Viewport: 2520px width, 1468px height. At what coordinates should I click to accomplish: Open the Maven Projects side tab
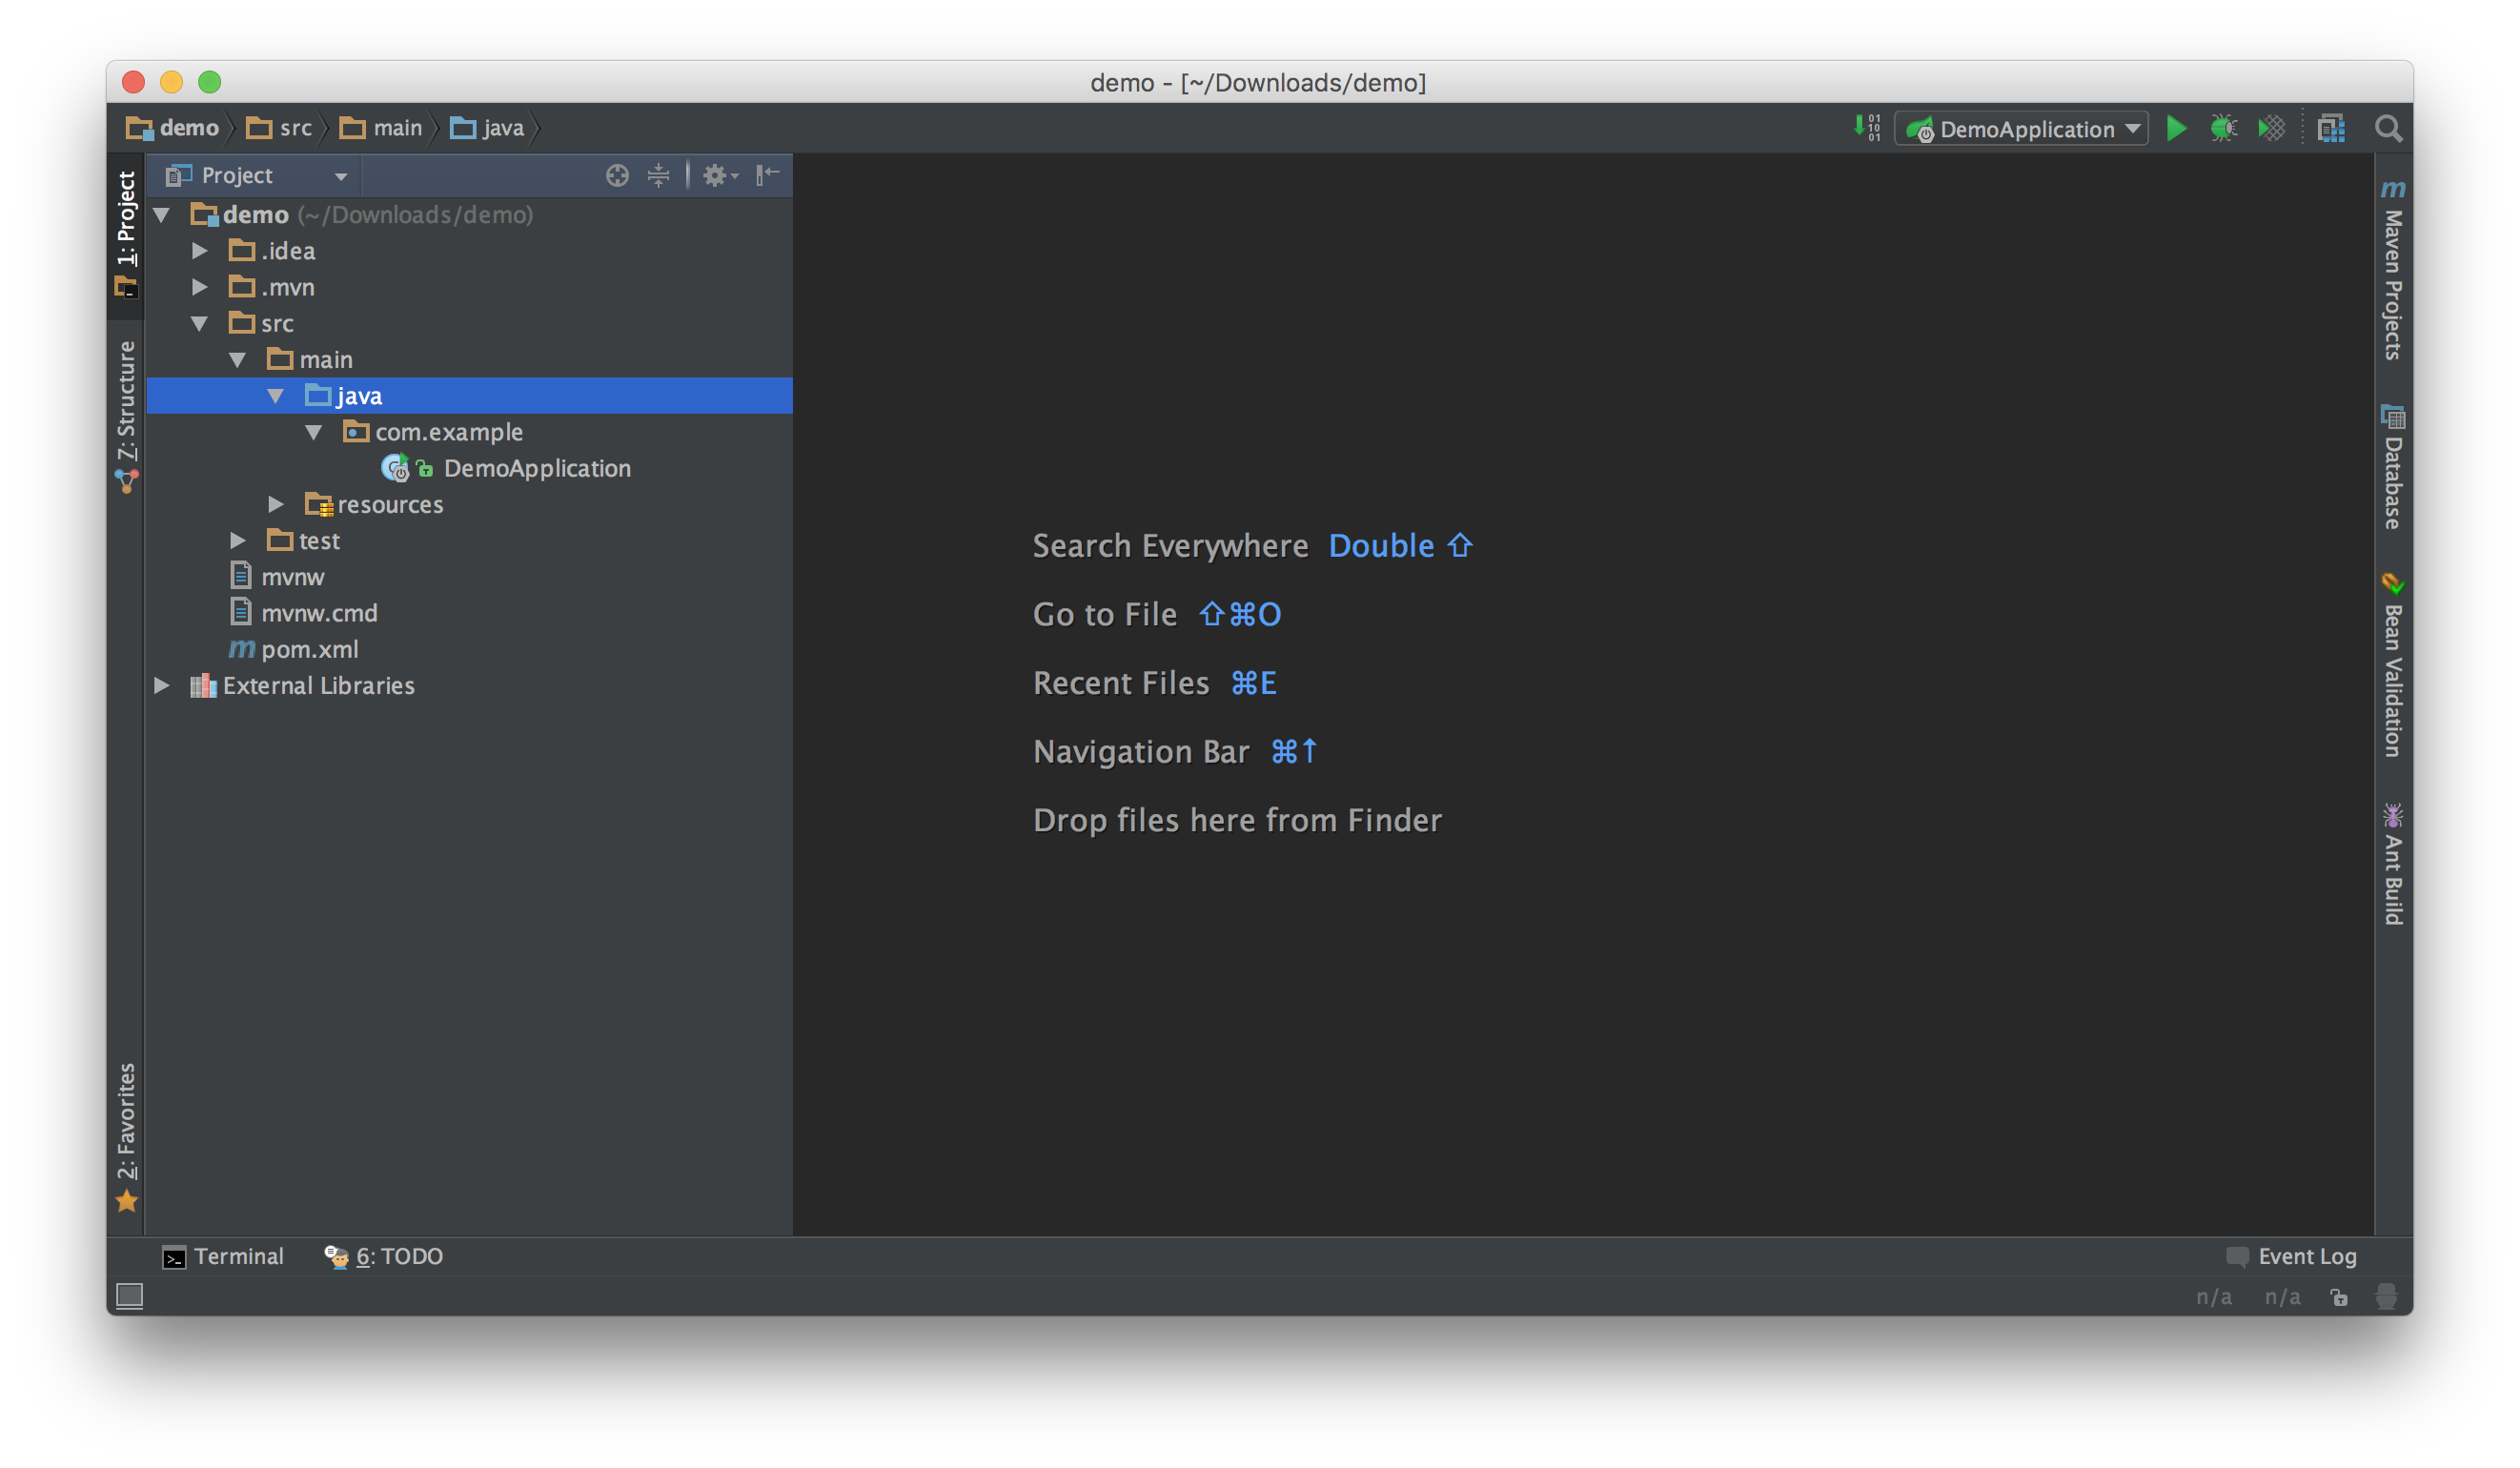pos(2392,270)
